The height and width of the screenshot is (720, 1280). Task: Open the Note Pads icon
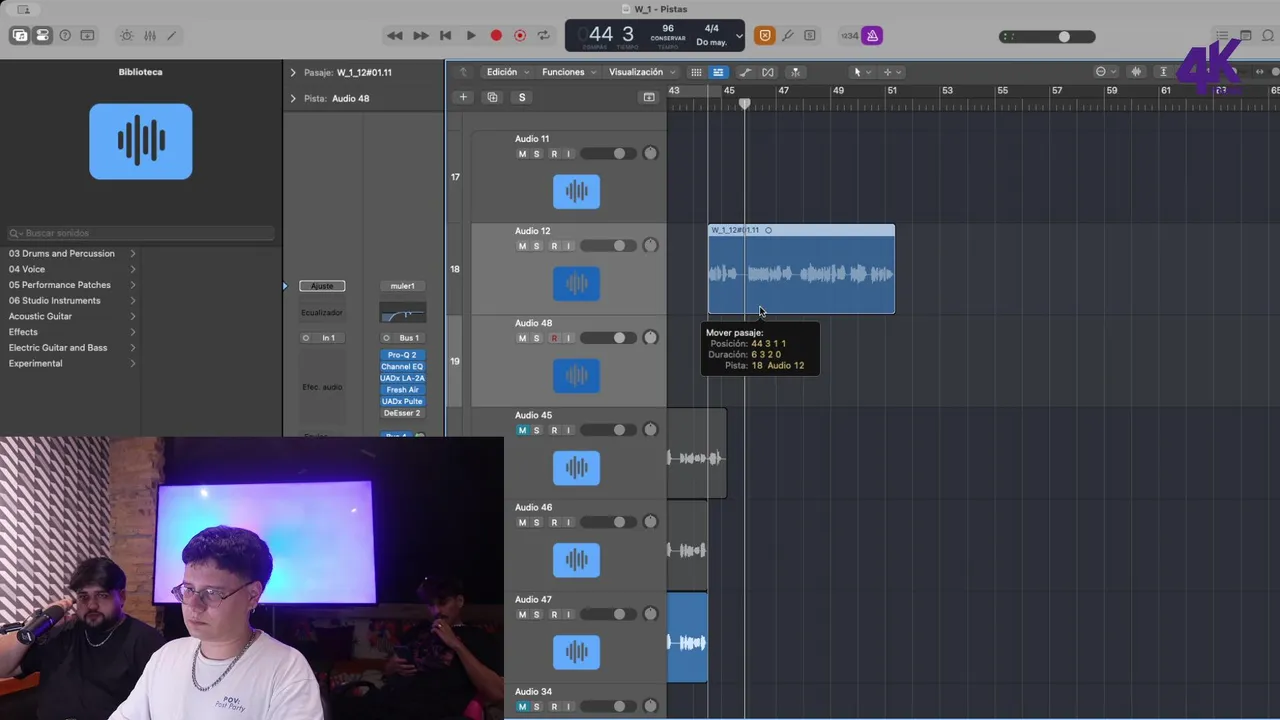click(1245, 35)
